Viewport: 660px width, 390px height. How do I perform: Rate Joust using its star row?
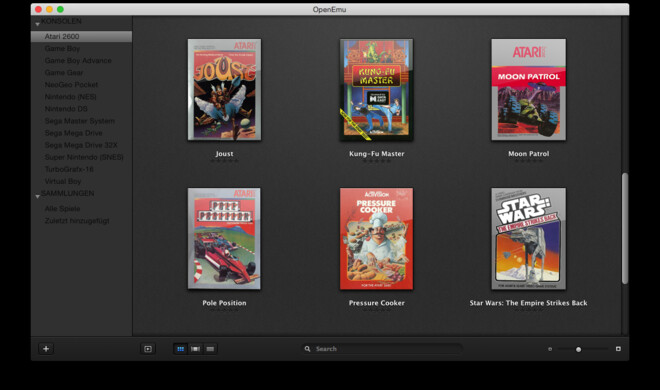224,161
